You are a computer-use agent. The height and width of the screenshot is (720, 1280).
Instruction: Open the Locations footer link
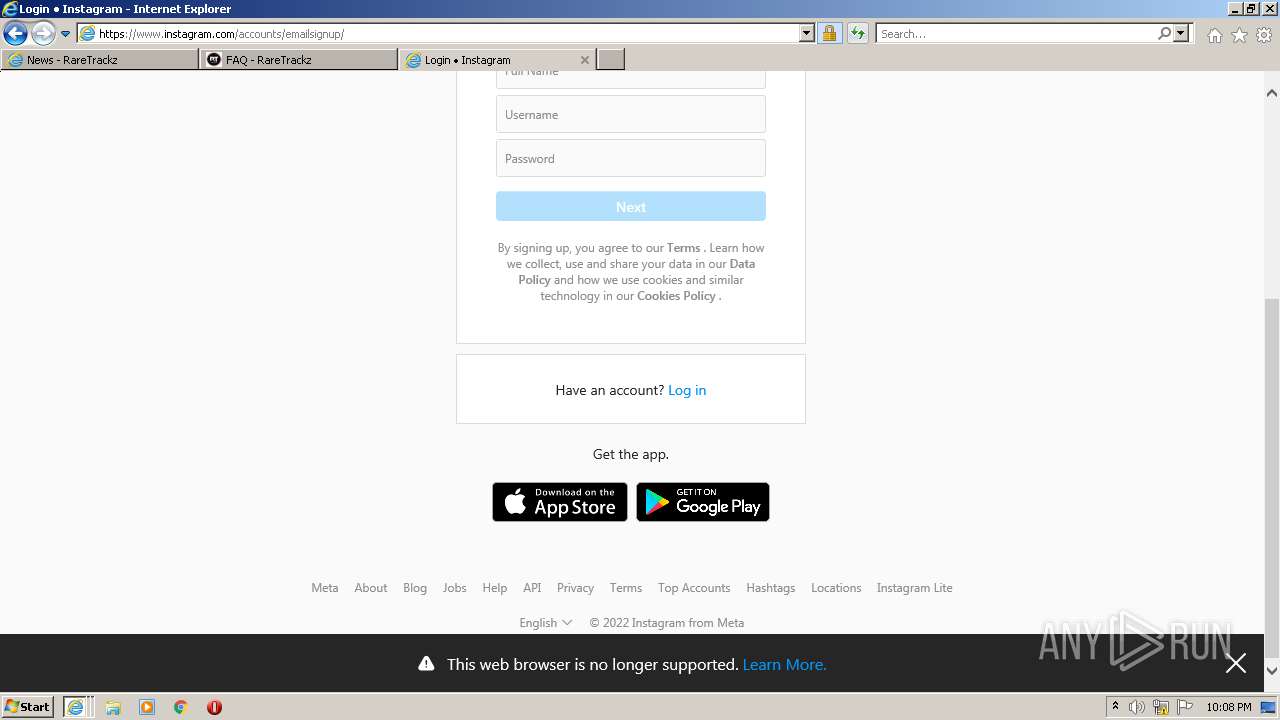[x=836, y=588]
